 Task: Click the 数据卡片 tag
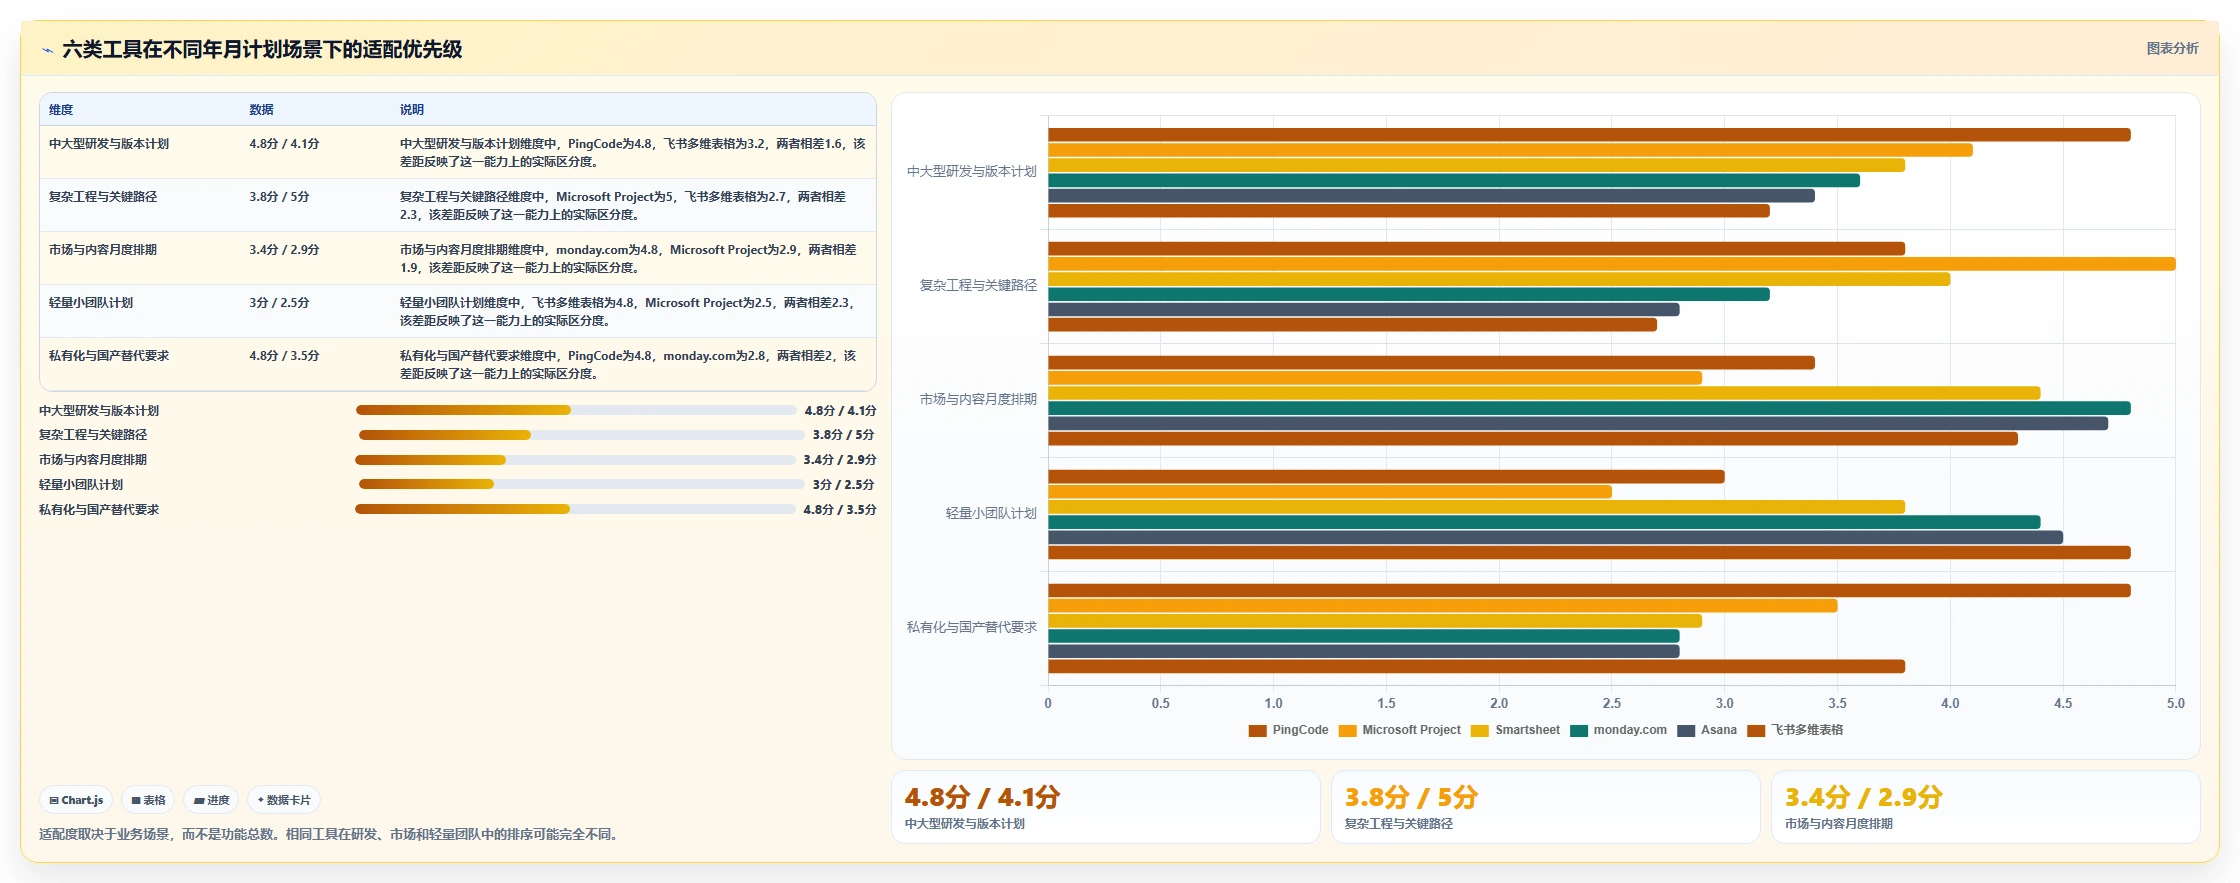284,800
